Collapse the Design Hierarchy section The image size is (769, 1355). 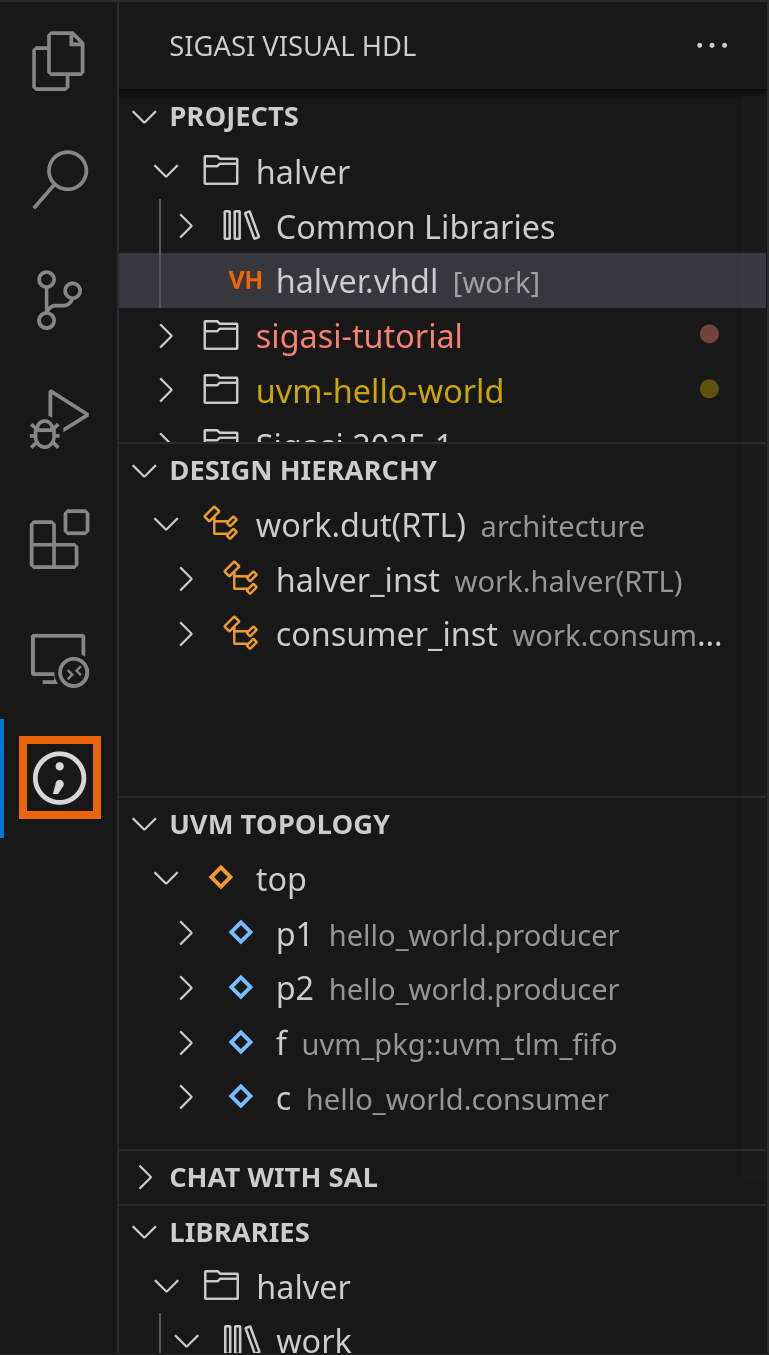point(146,470)
